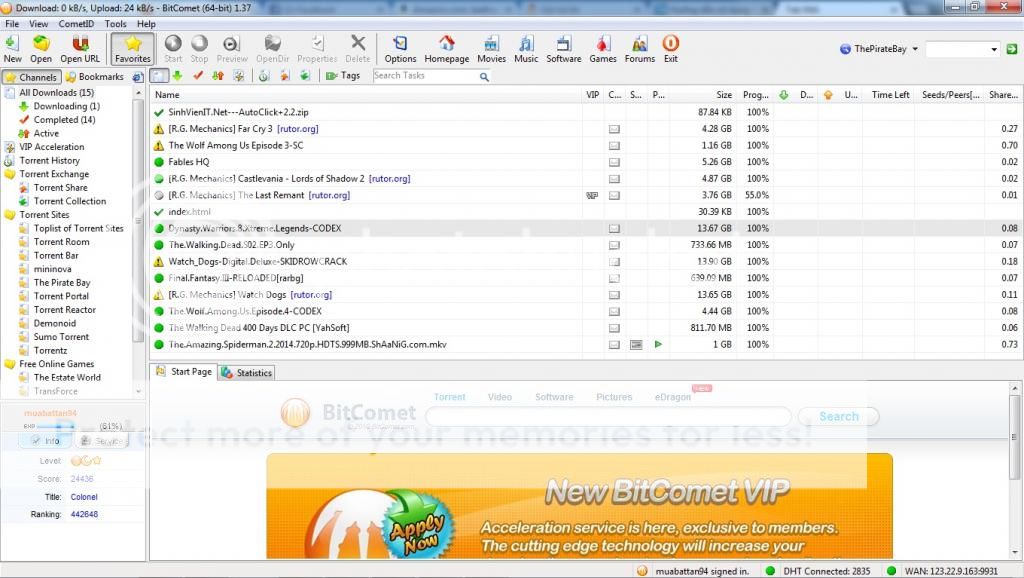Open the Options toolbar icon
Image resolution: width=1024 pixels, height=578 pixels.
[400, 50]
